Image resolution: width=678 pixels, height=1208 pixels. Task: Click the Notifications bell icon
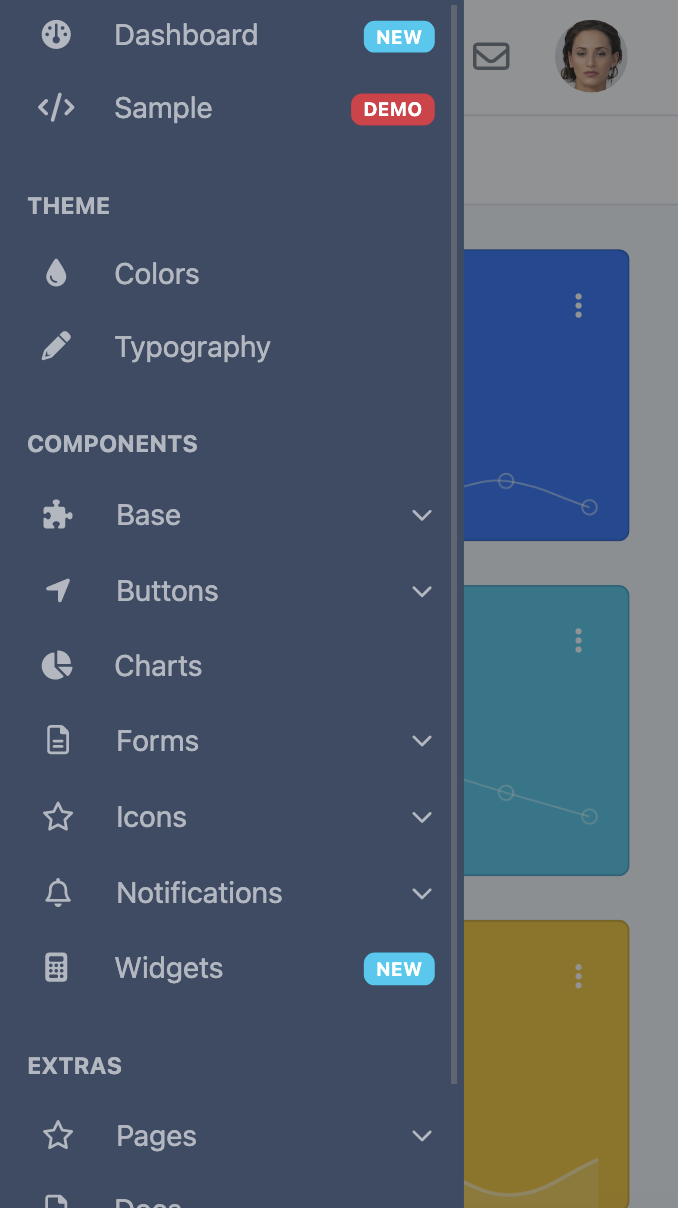[57, 892]
